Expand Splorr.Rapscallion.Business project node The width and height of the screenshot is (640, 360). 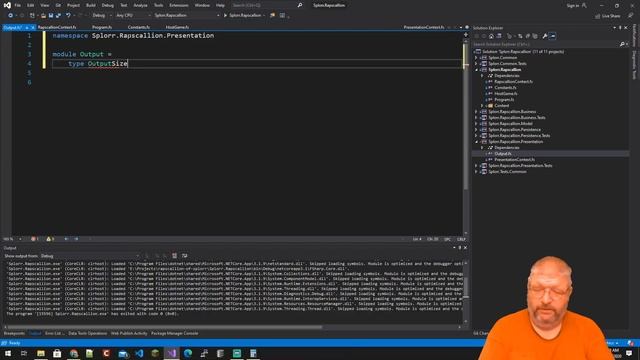coord(476,112)
